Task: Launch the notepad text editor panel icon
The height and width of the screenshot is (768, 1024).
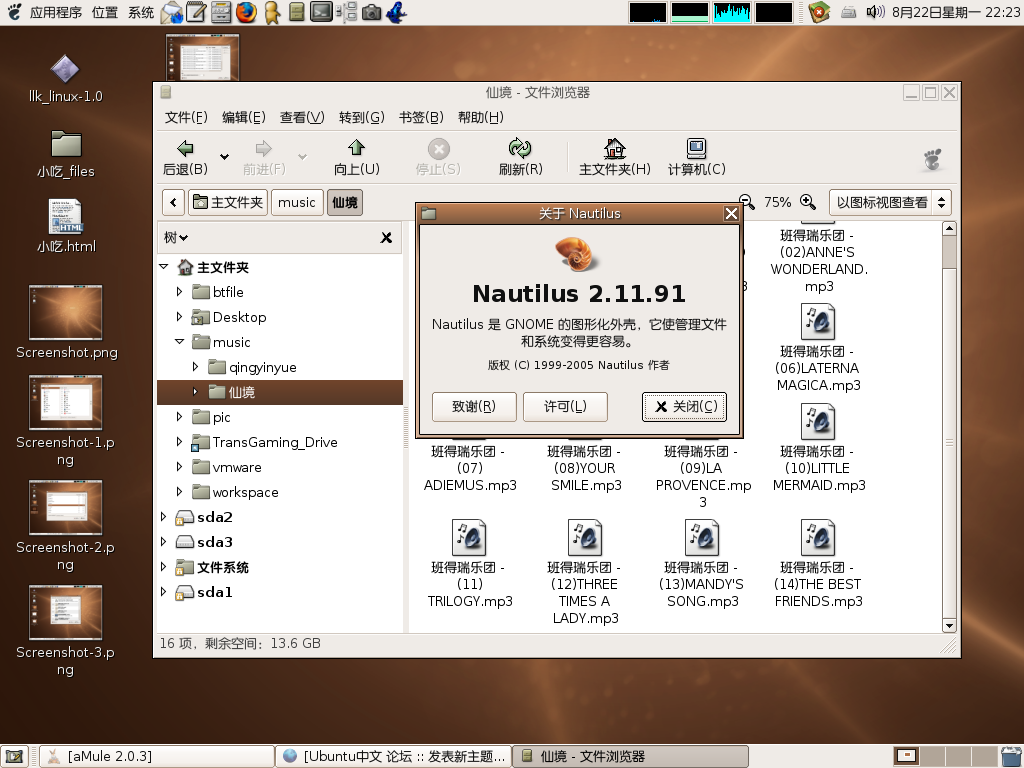Action: [196, 12]
